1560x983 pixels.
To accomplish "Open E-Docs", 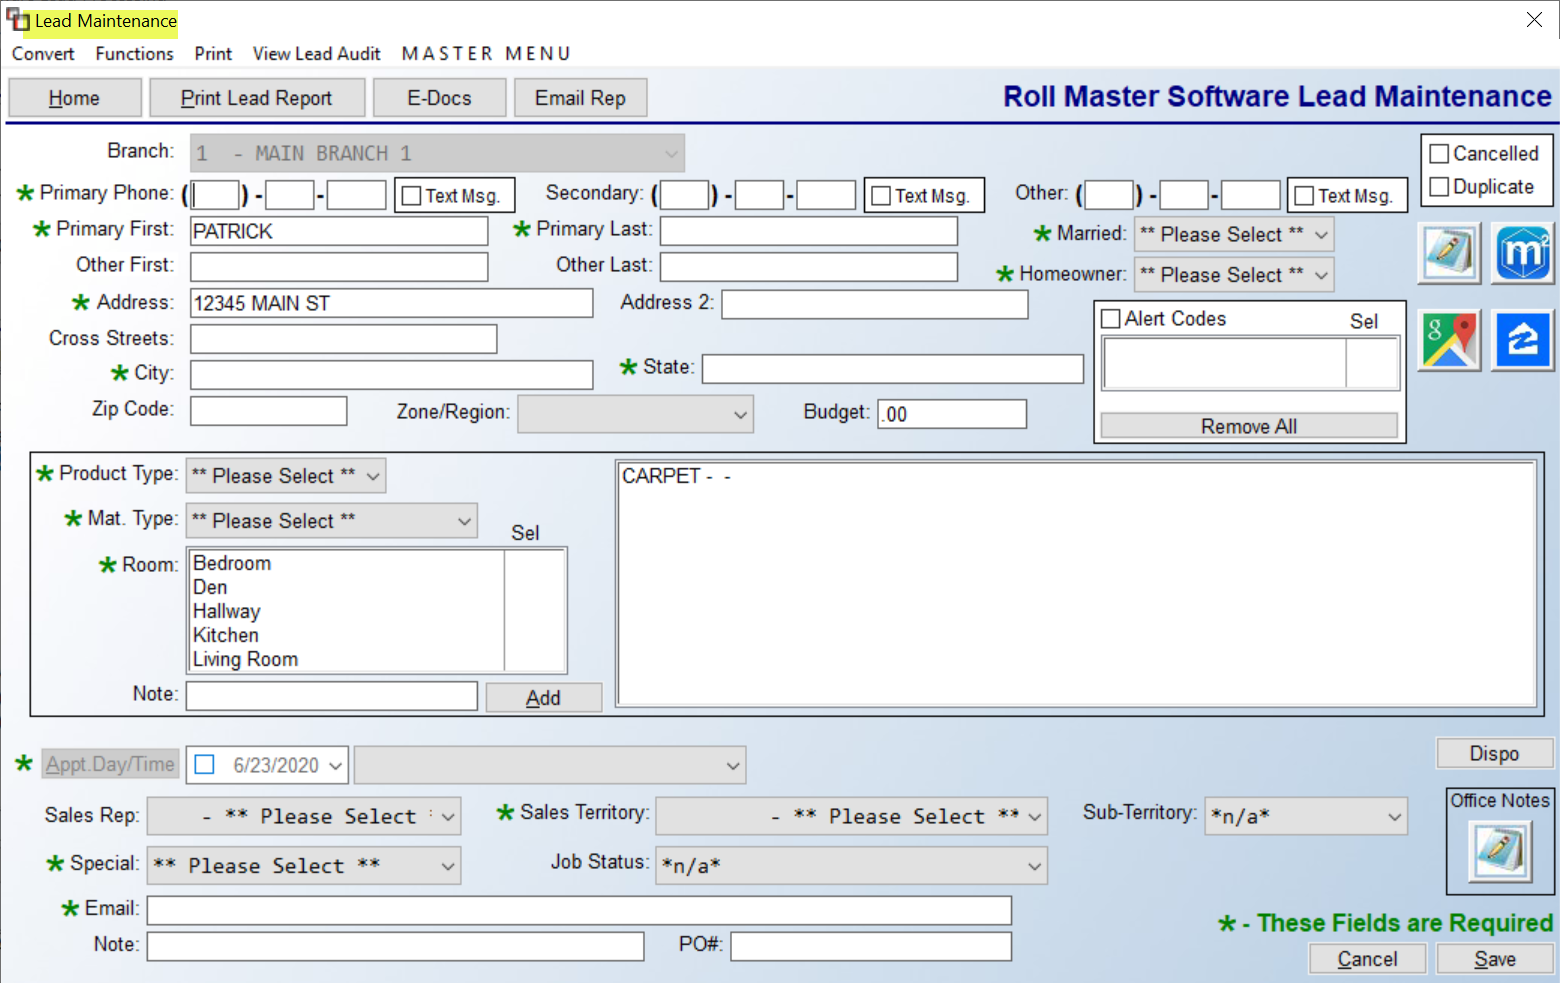I will point(439,98).
